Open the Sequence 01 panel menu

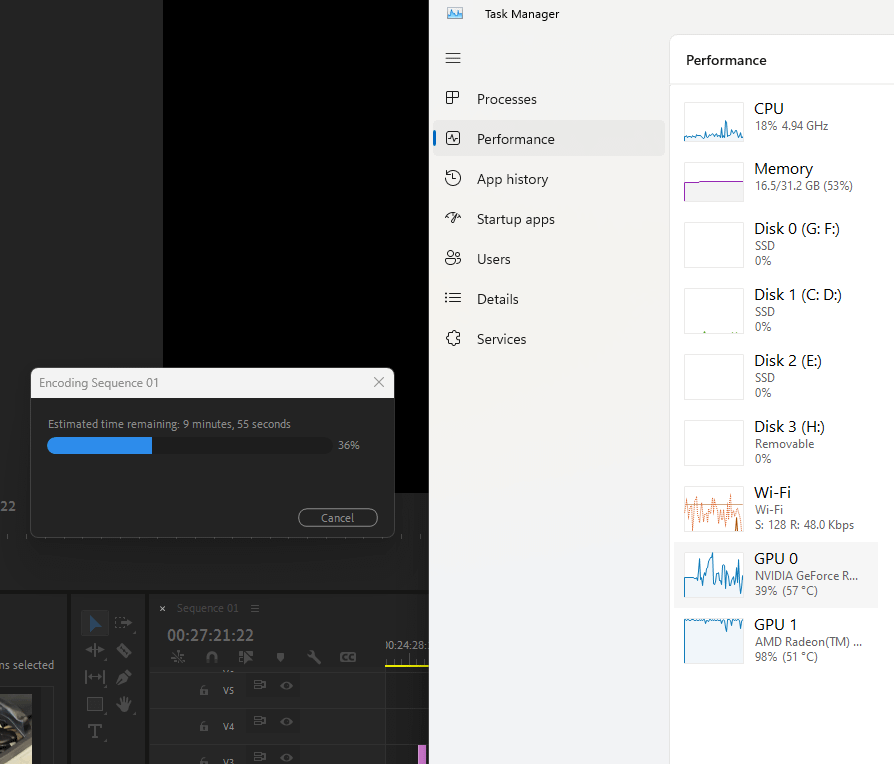tap(255, 608)
